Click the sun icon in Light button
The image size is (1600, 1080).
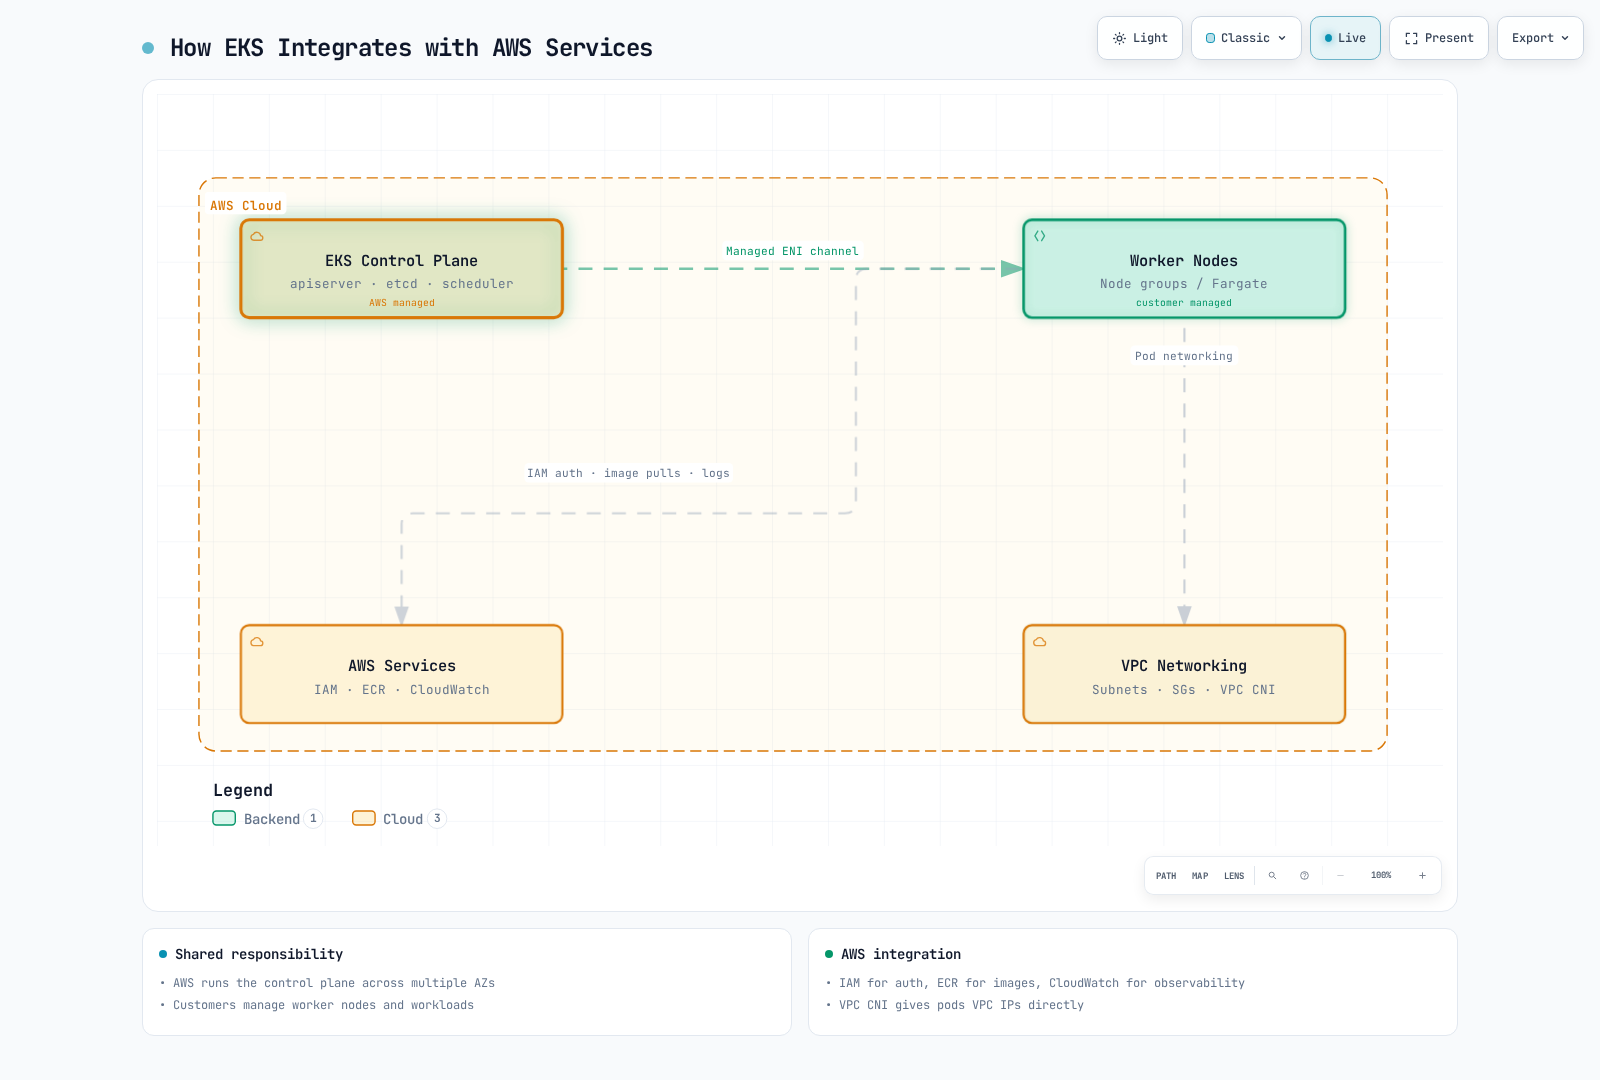(x=1119, y=38)
